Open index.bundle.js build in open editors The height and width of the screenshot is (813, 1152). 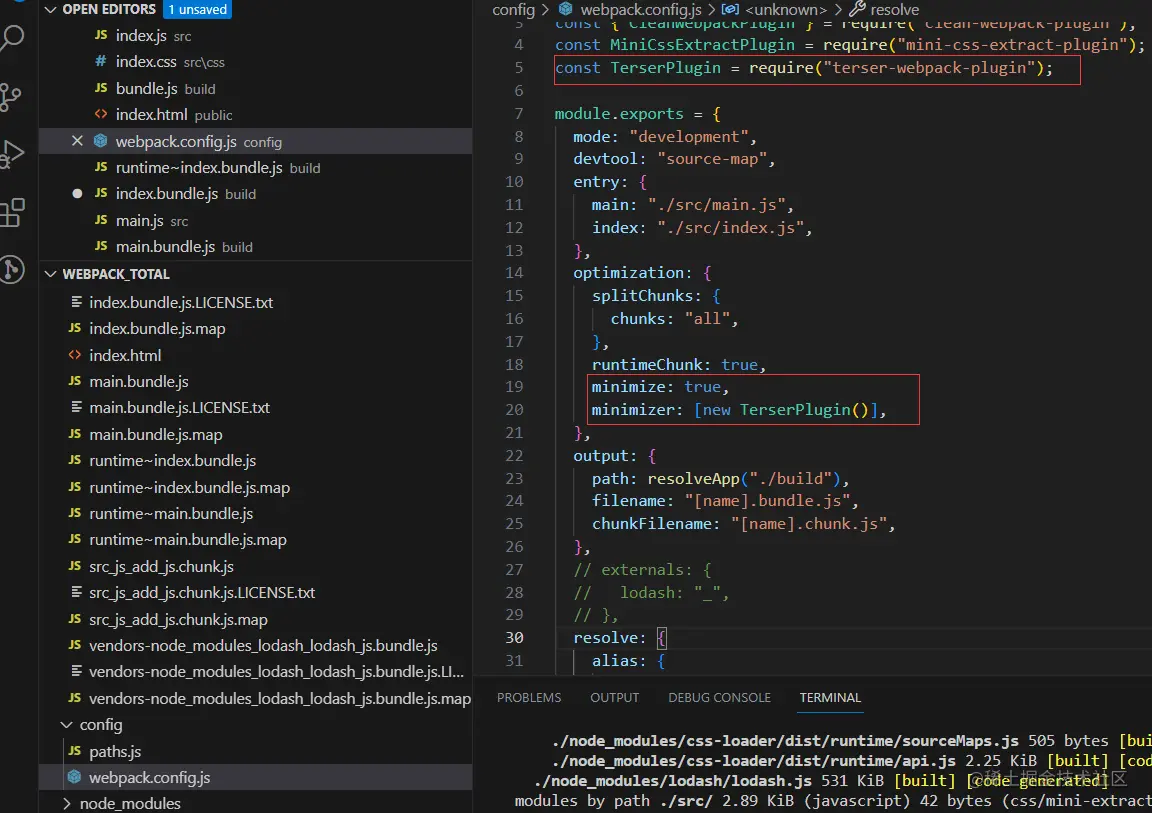(256, 194)
